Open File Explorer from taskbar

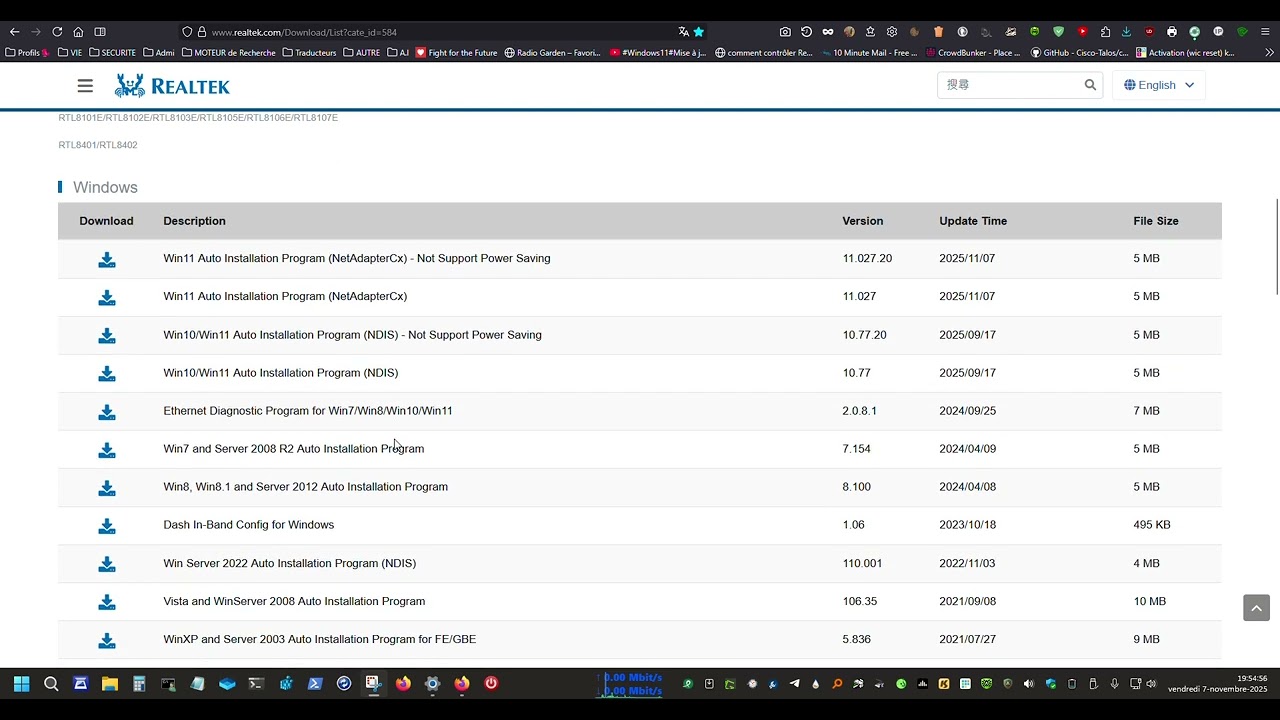(x=110, y=684)
